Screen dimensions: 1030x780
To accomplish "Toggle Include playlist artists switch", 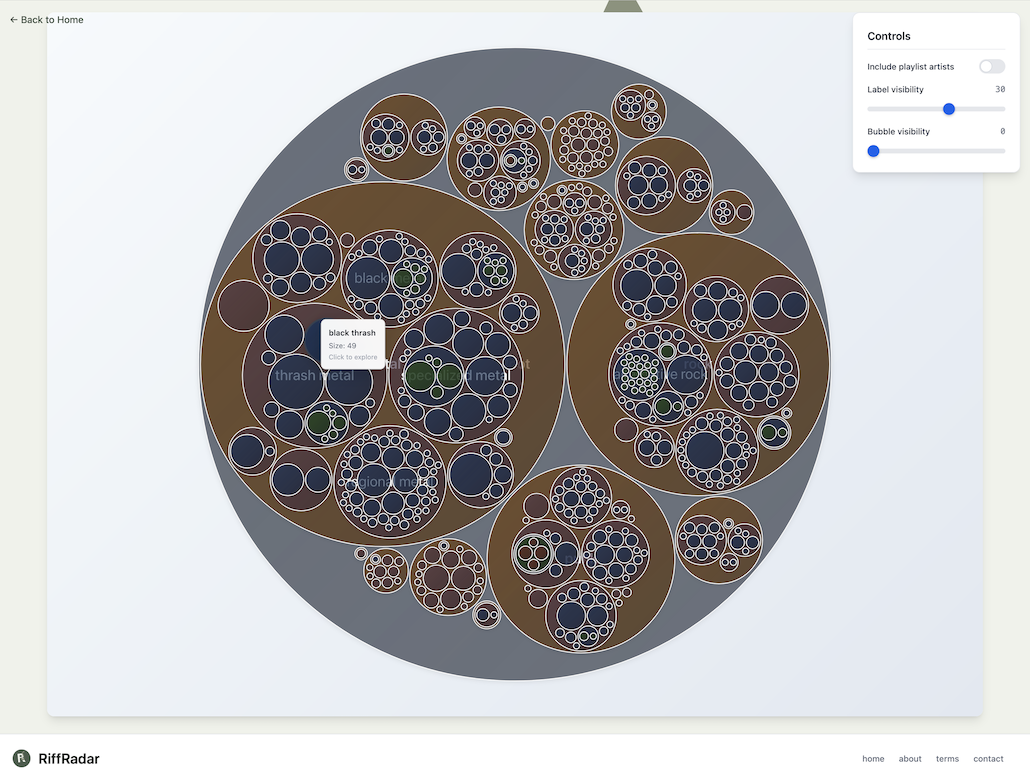I will click(x=991, y=66).
